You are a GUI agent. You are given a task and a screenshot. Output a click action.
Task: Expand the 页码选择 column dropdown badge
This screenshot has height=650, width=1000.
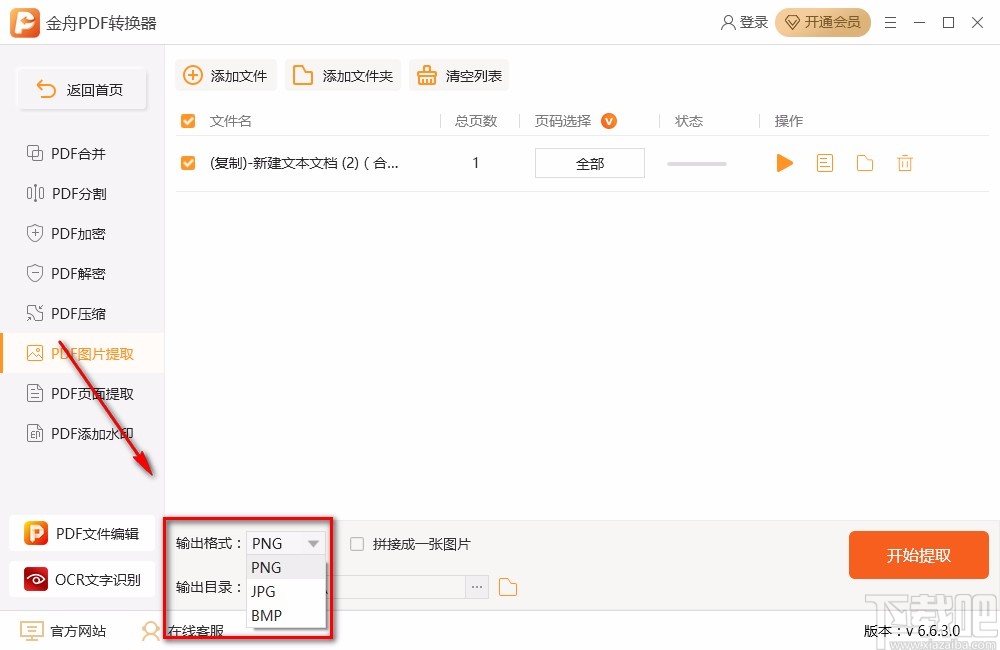(610, 120)
